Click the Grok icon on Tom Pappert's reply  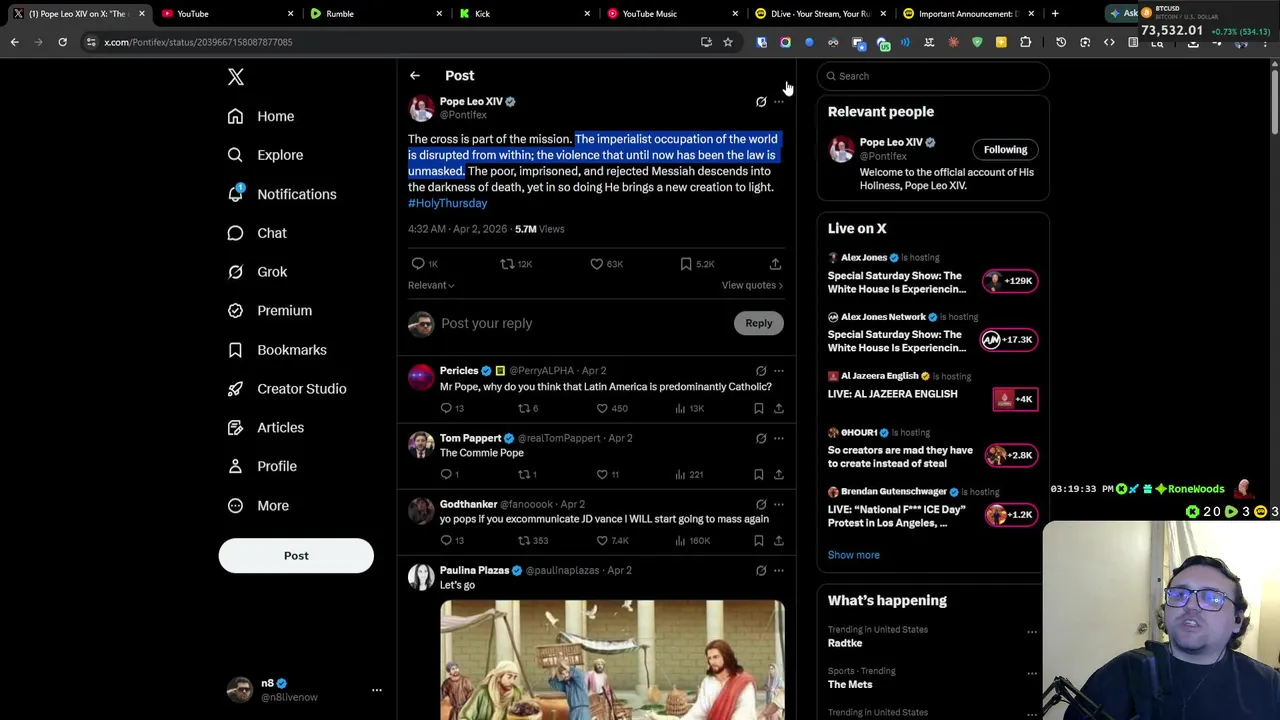[761, 438]
